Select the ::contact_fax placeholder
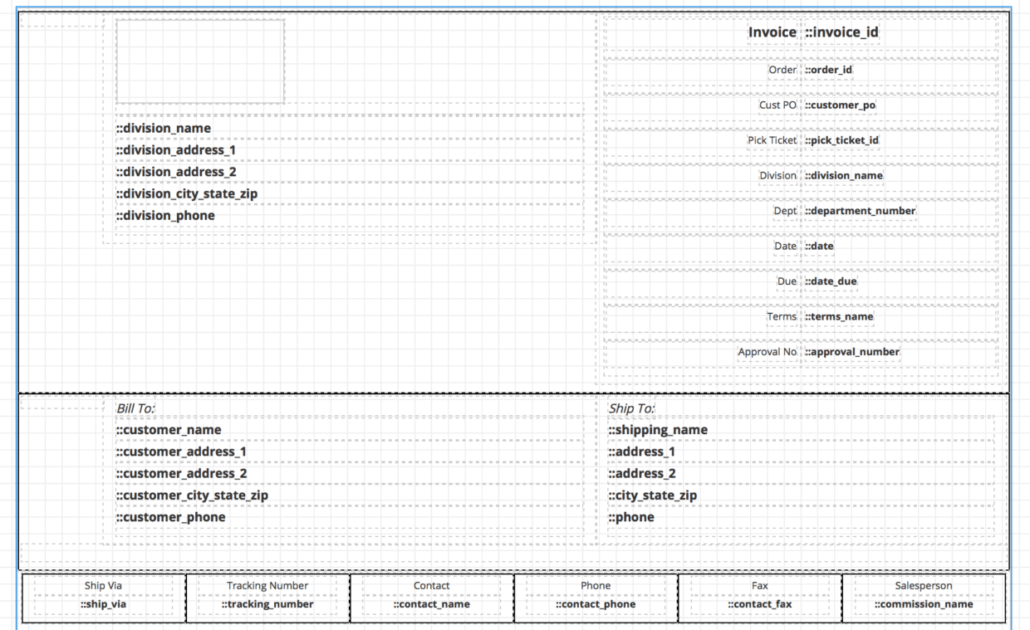This screenshot has height=630, width=1030. [x=761, y=604]
